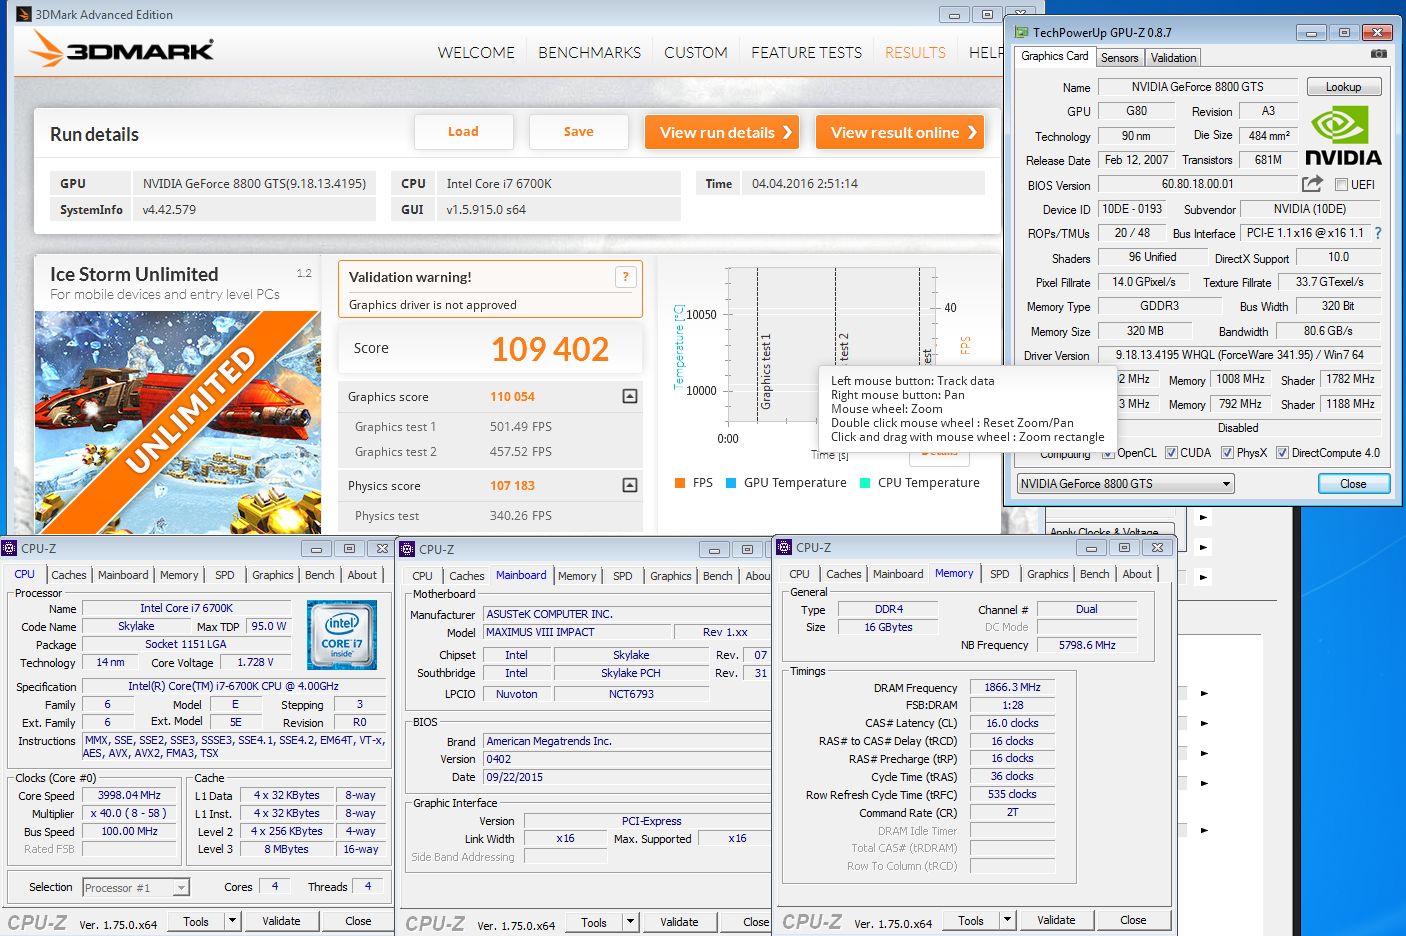Screen dimensions: 1406x936
Task: Click the Intel Core i7 badge in CPU-Z
Action: [x=342, y=634]
